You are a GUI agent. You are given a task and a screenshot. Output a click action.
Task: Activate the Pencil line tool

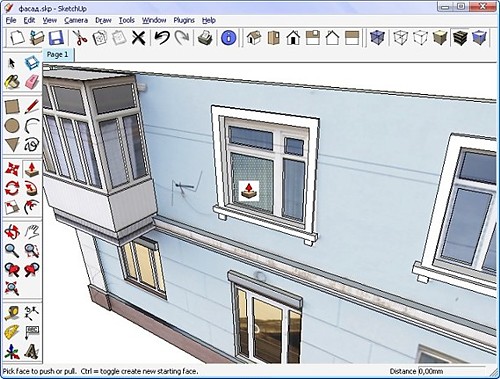click(32, 107)
